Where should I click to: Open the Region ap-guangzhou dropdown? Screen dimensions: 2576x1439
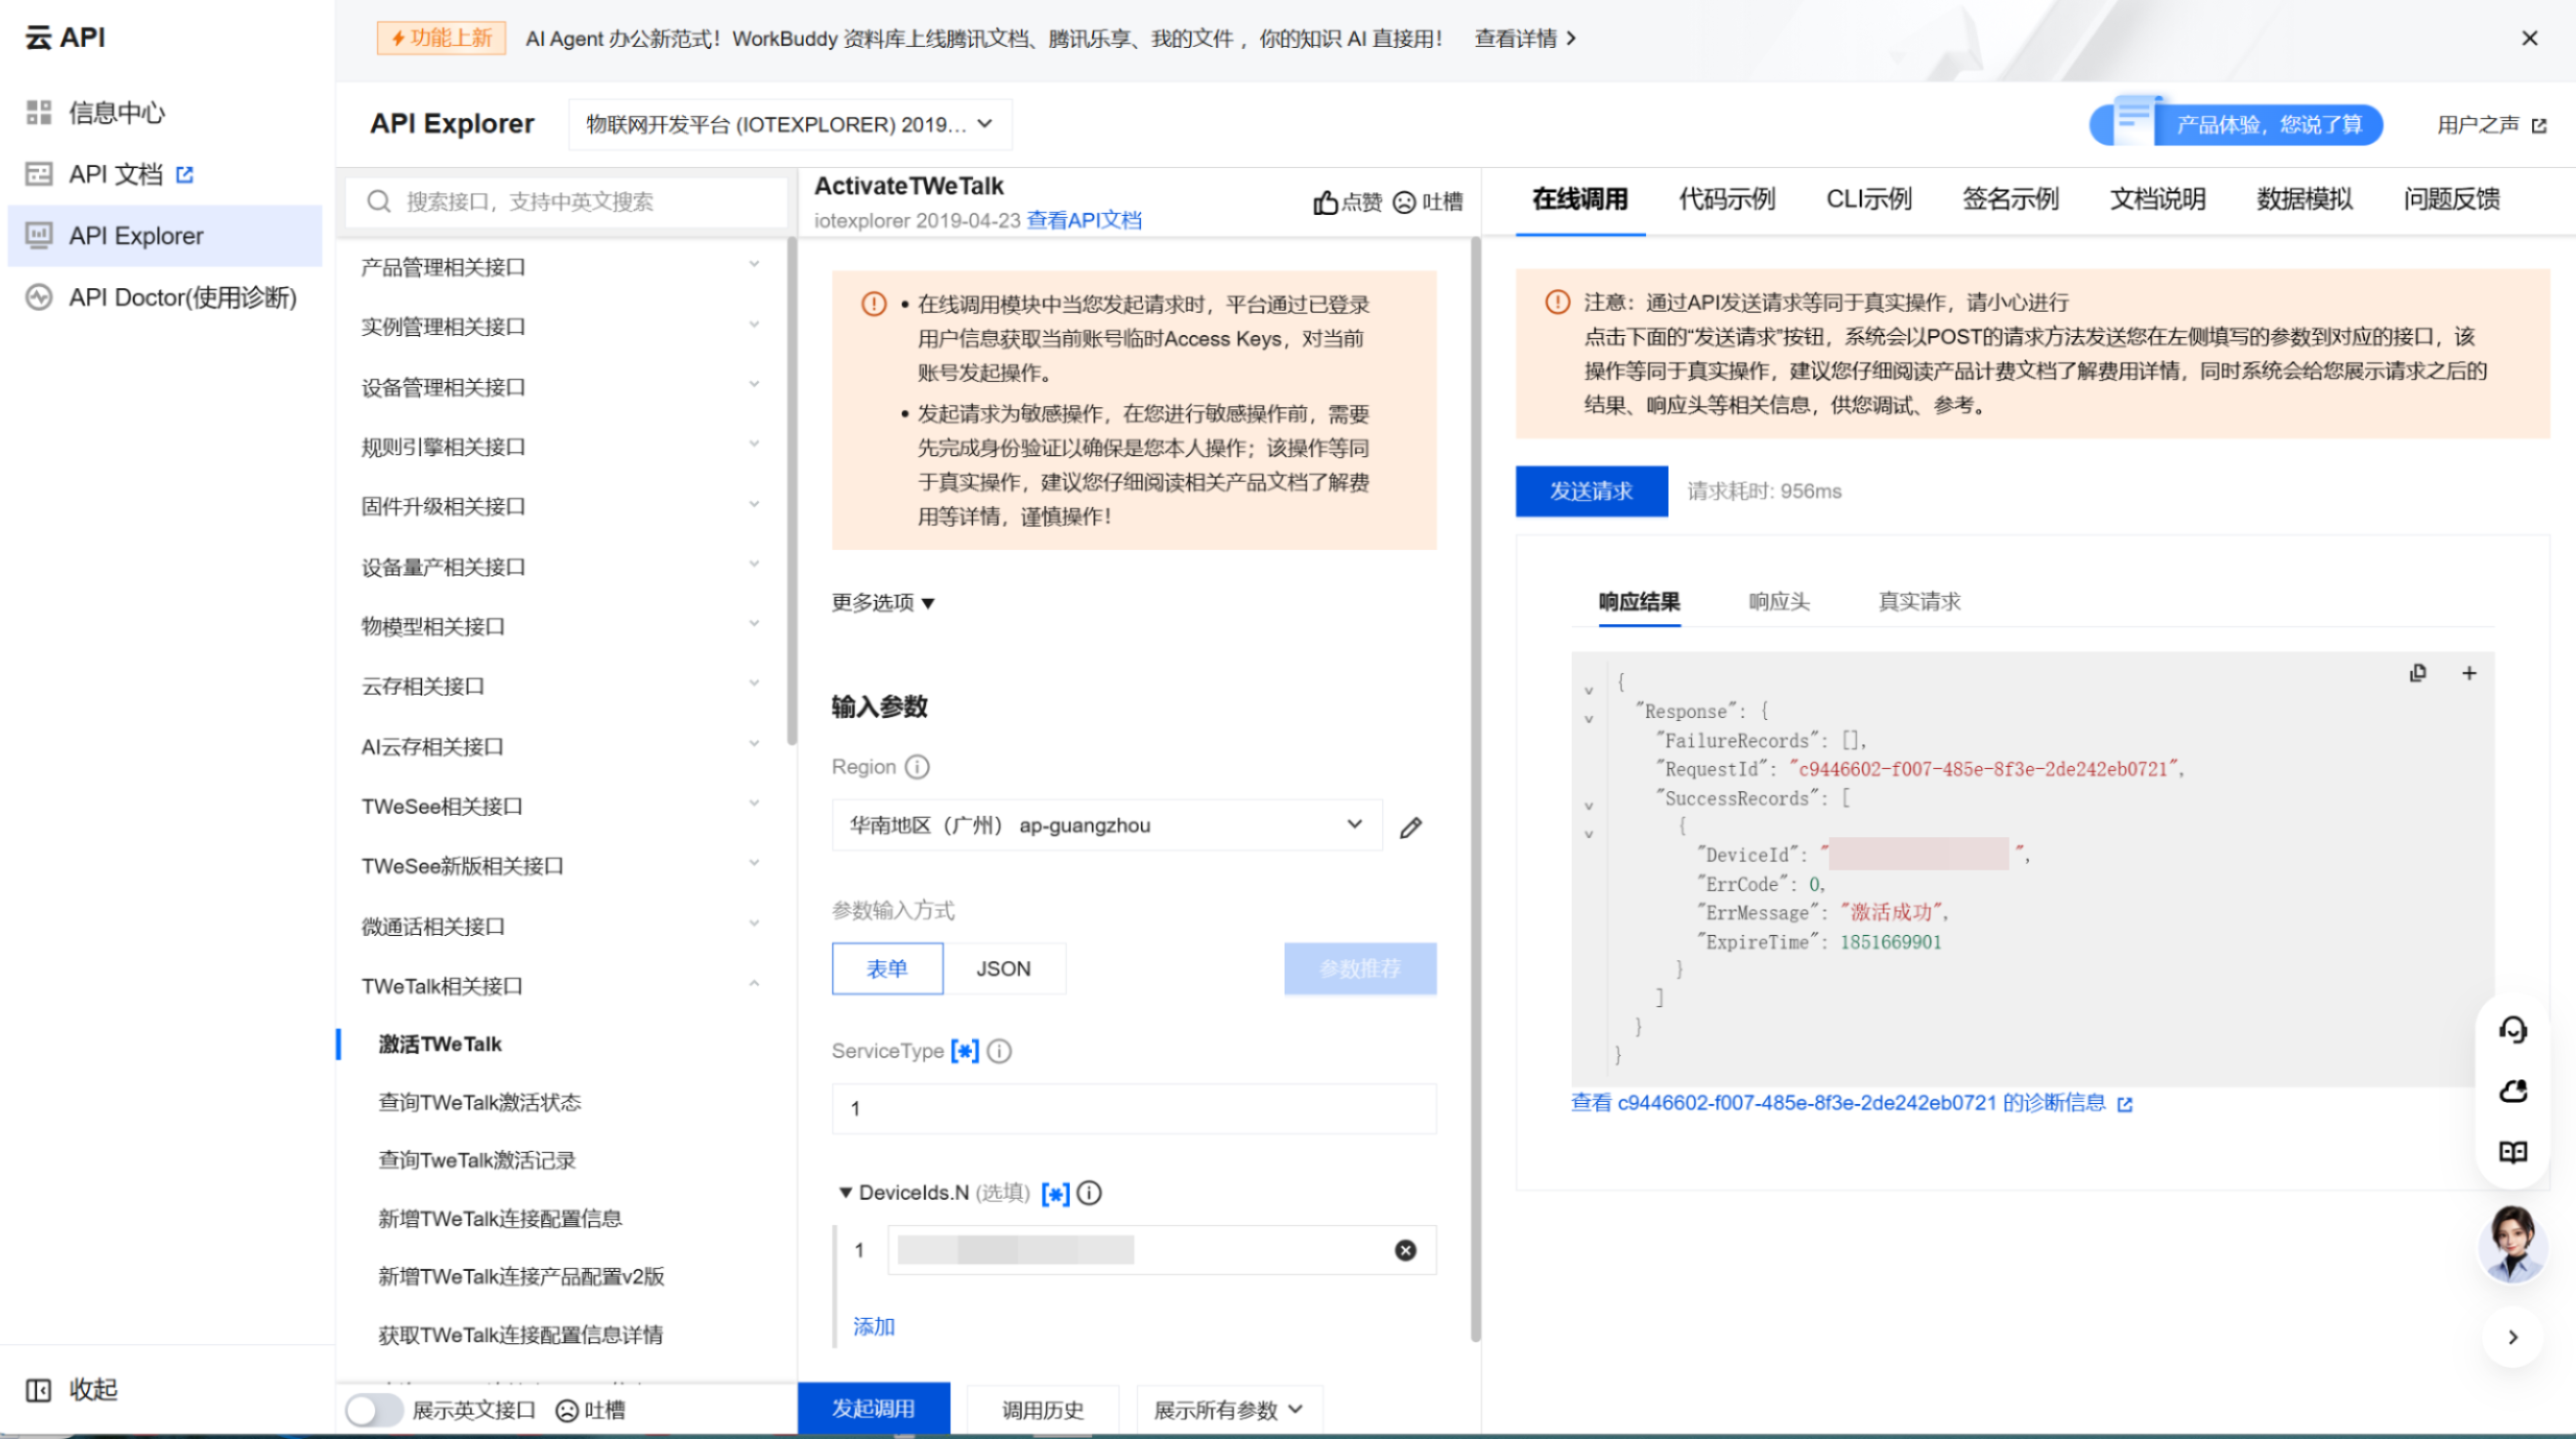click(x=1107, y=825)
